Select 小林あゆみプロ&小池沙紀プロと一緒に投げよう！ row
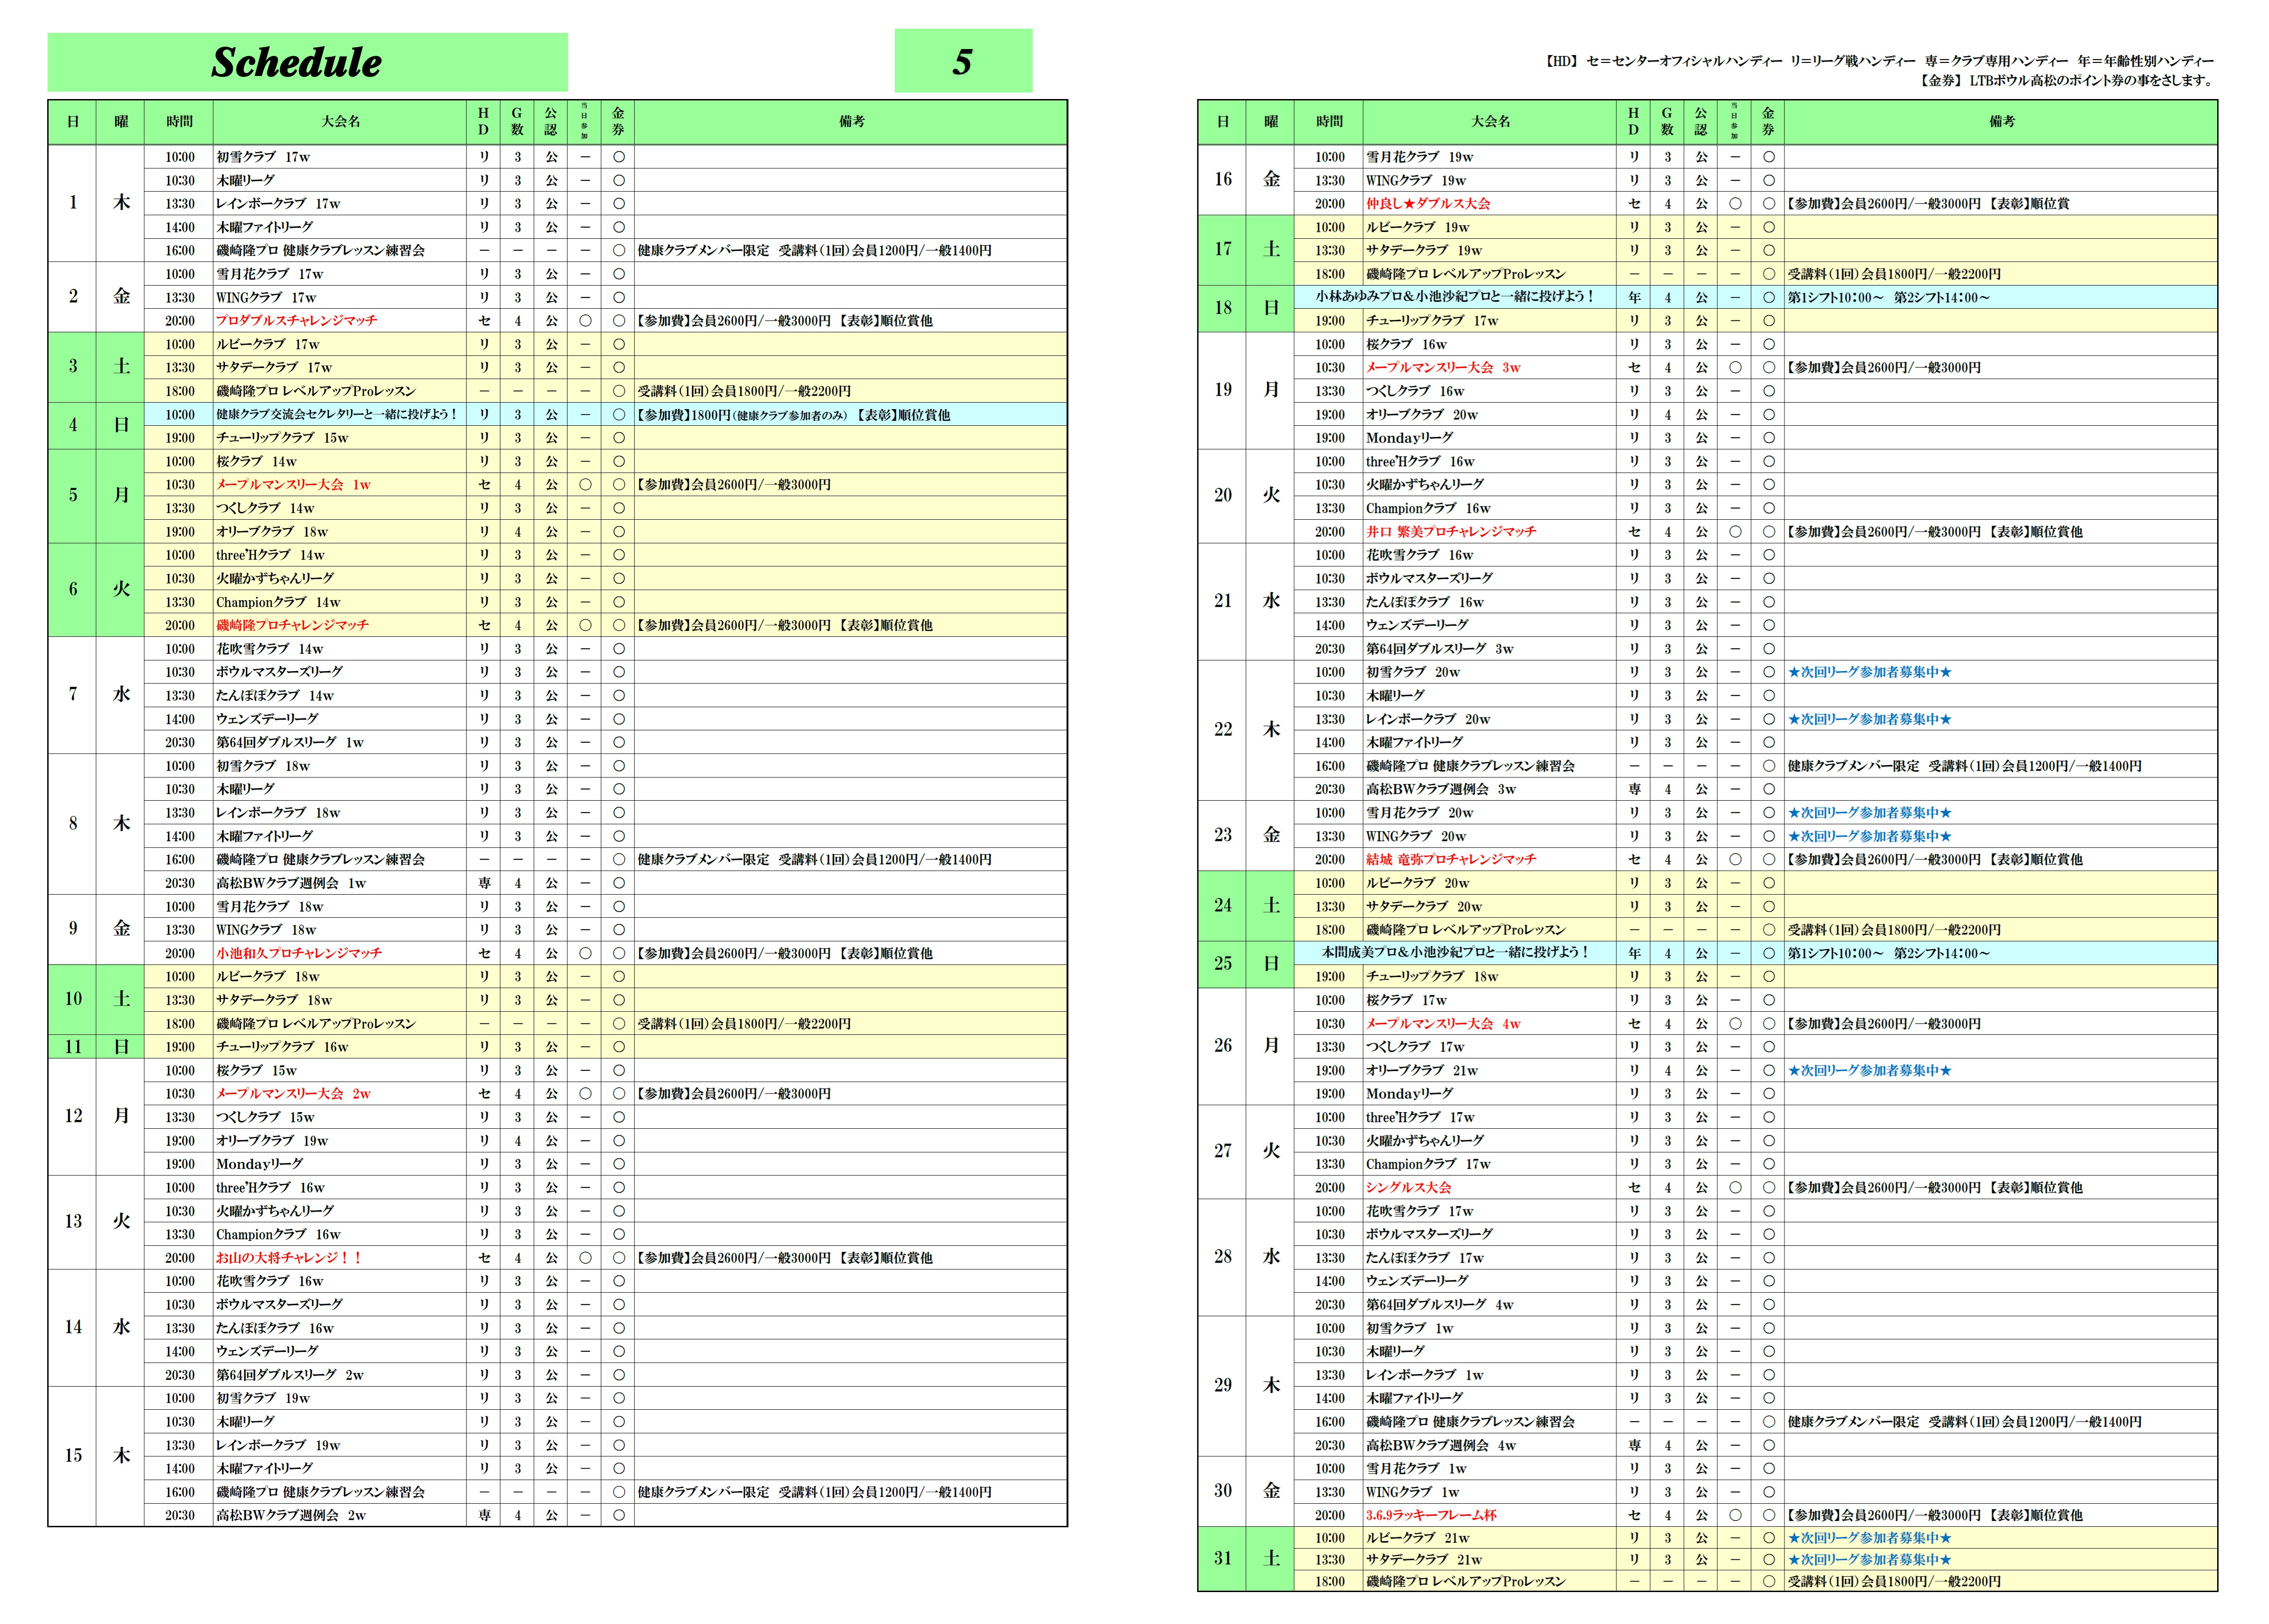 pos(1455,297)
